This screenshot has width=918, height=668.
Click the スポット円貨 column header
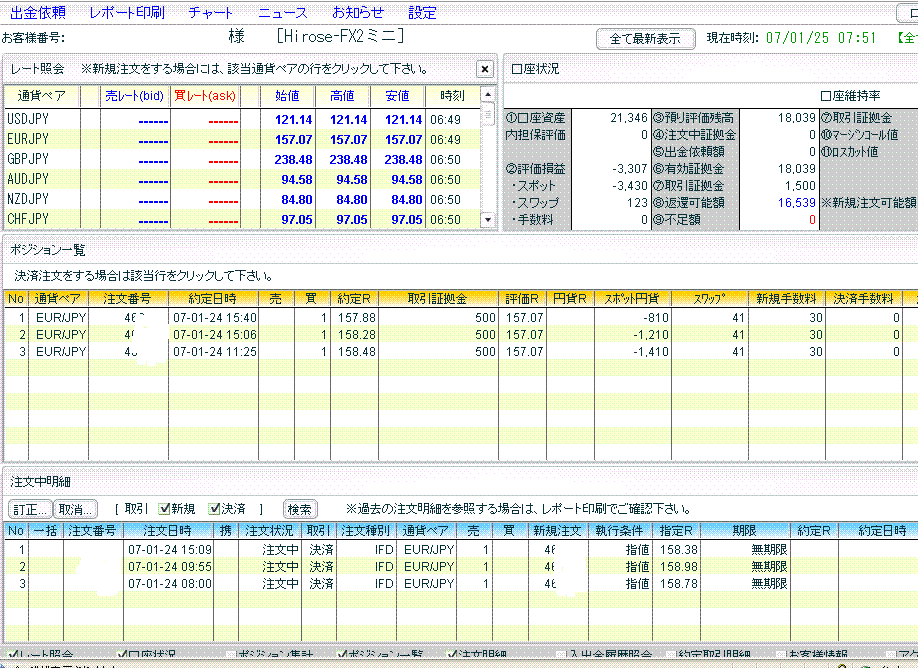click(632, 299)
